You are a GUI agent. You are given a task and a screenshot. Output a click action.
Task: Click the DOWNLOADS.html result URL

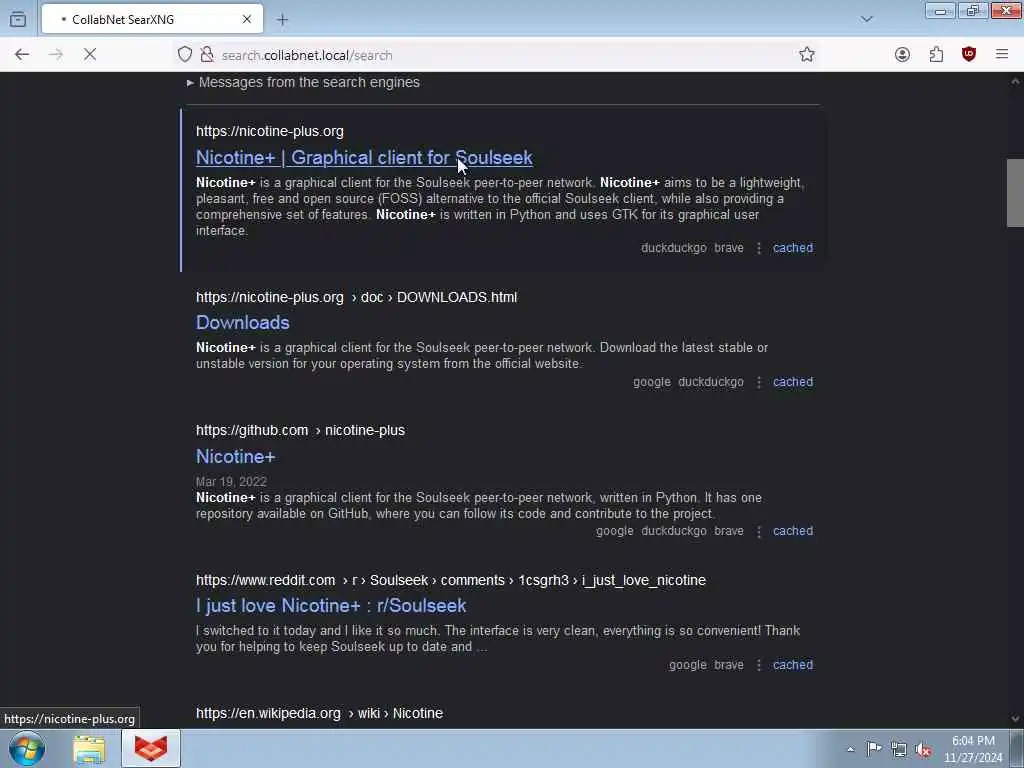(x=357, y=297)
